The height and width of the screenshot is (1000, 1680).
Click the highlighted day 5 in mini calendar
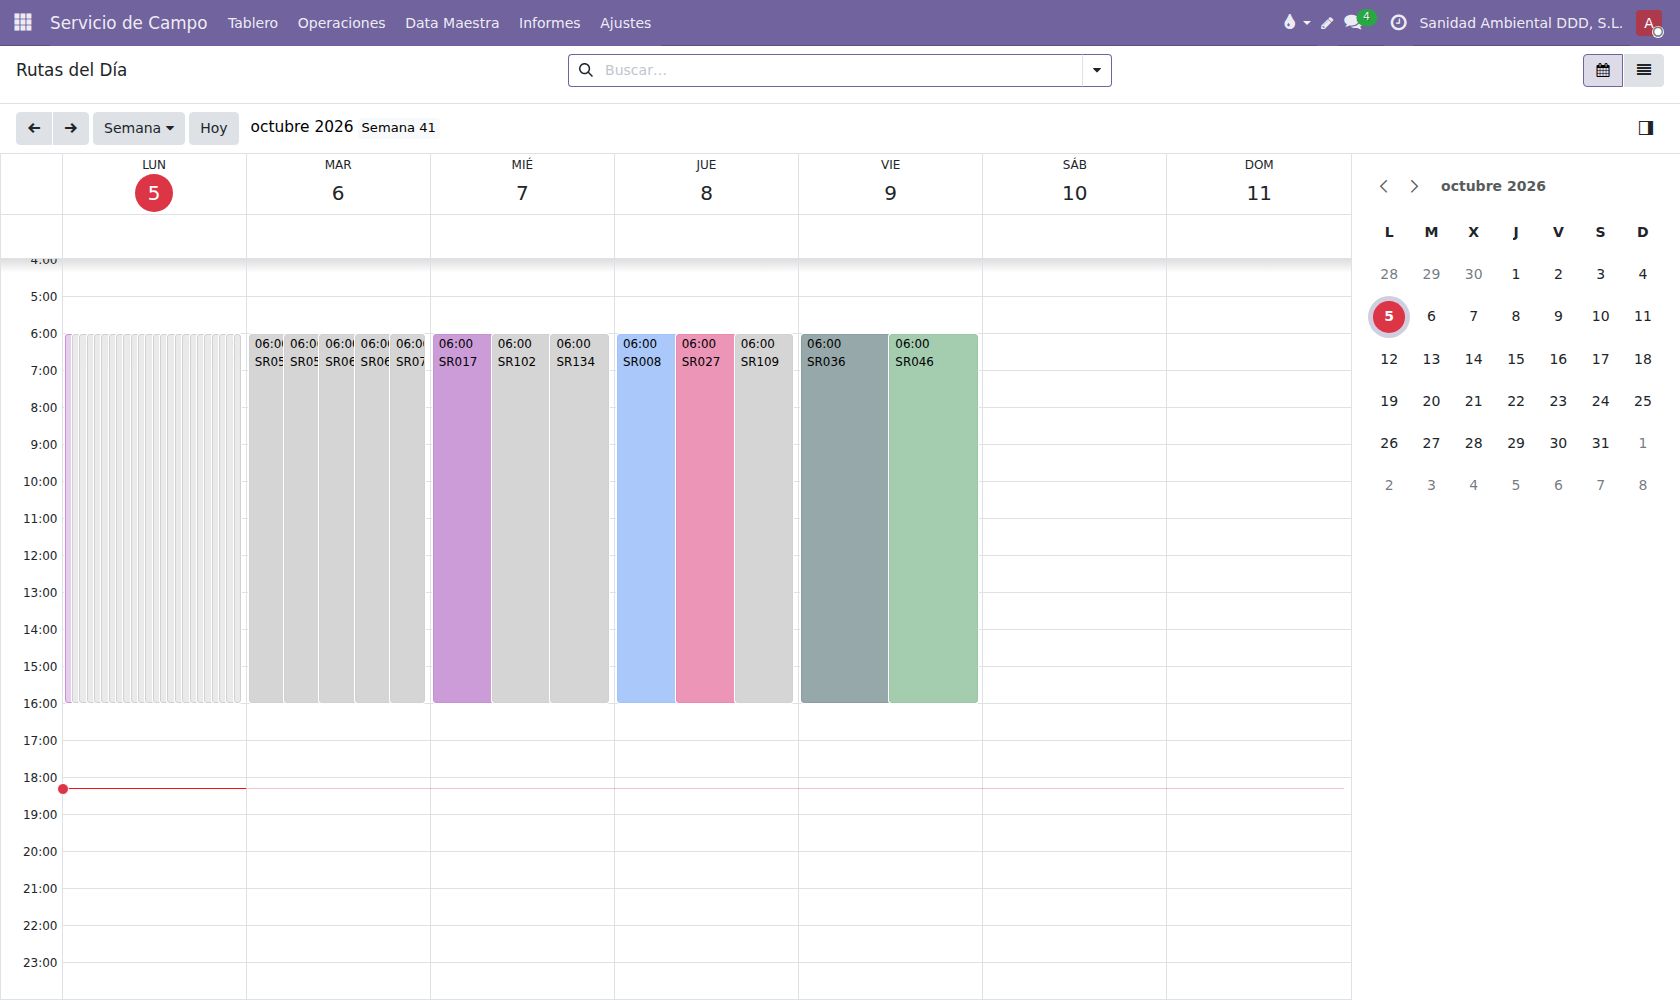tap(1389, 316)
